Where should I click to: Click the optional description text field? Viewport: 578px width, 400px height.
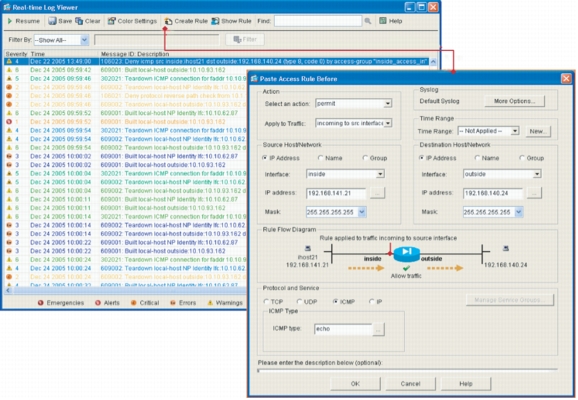coord(407,370)
